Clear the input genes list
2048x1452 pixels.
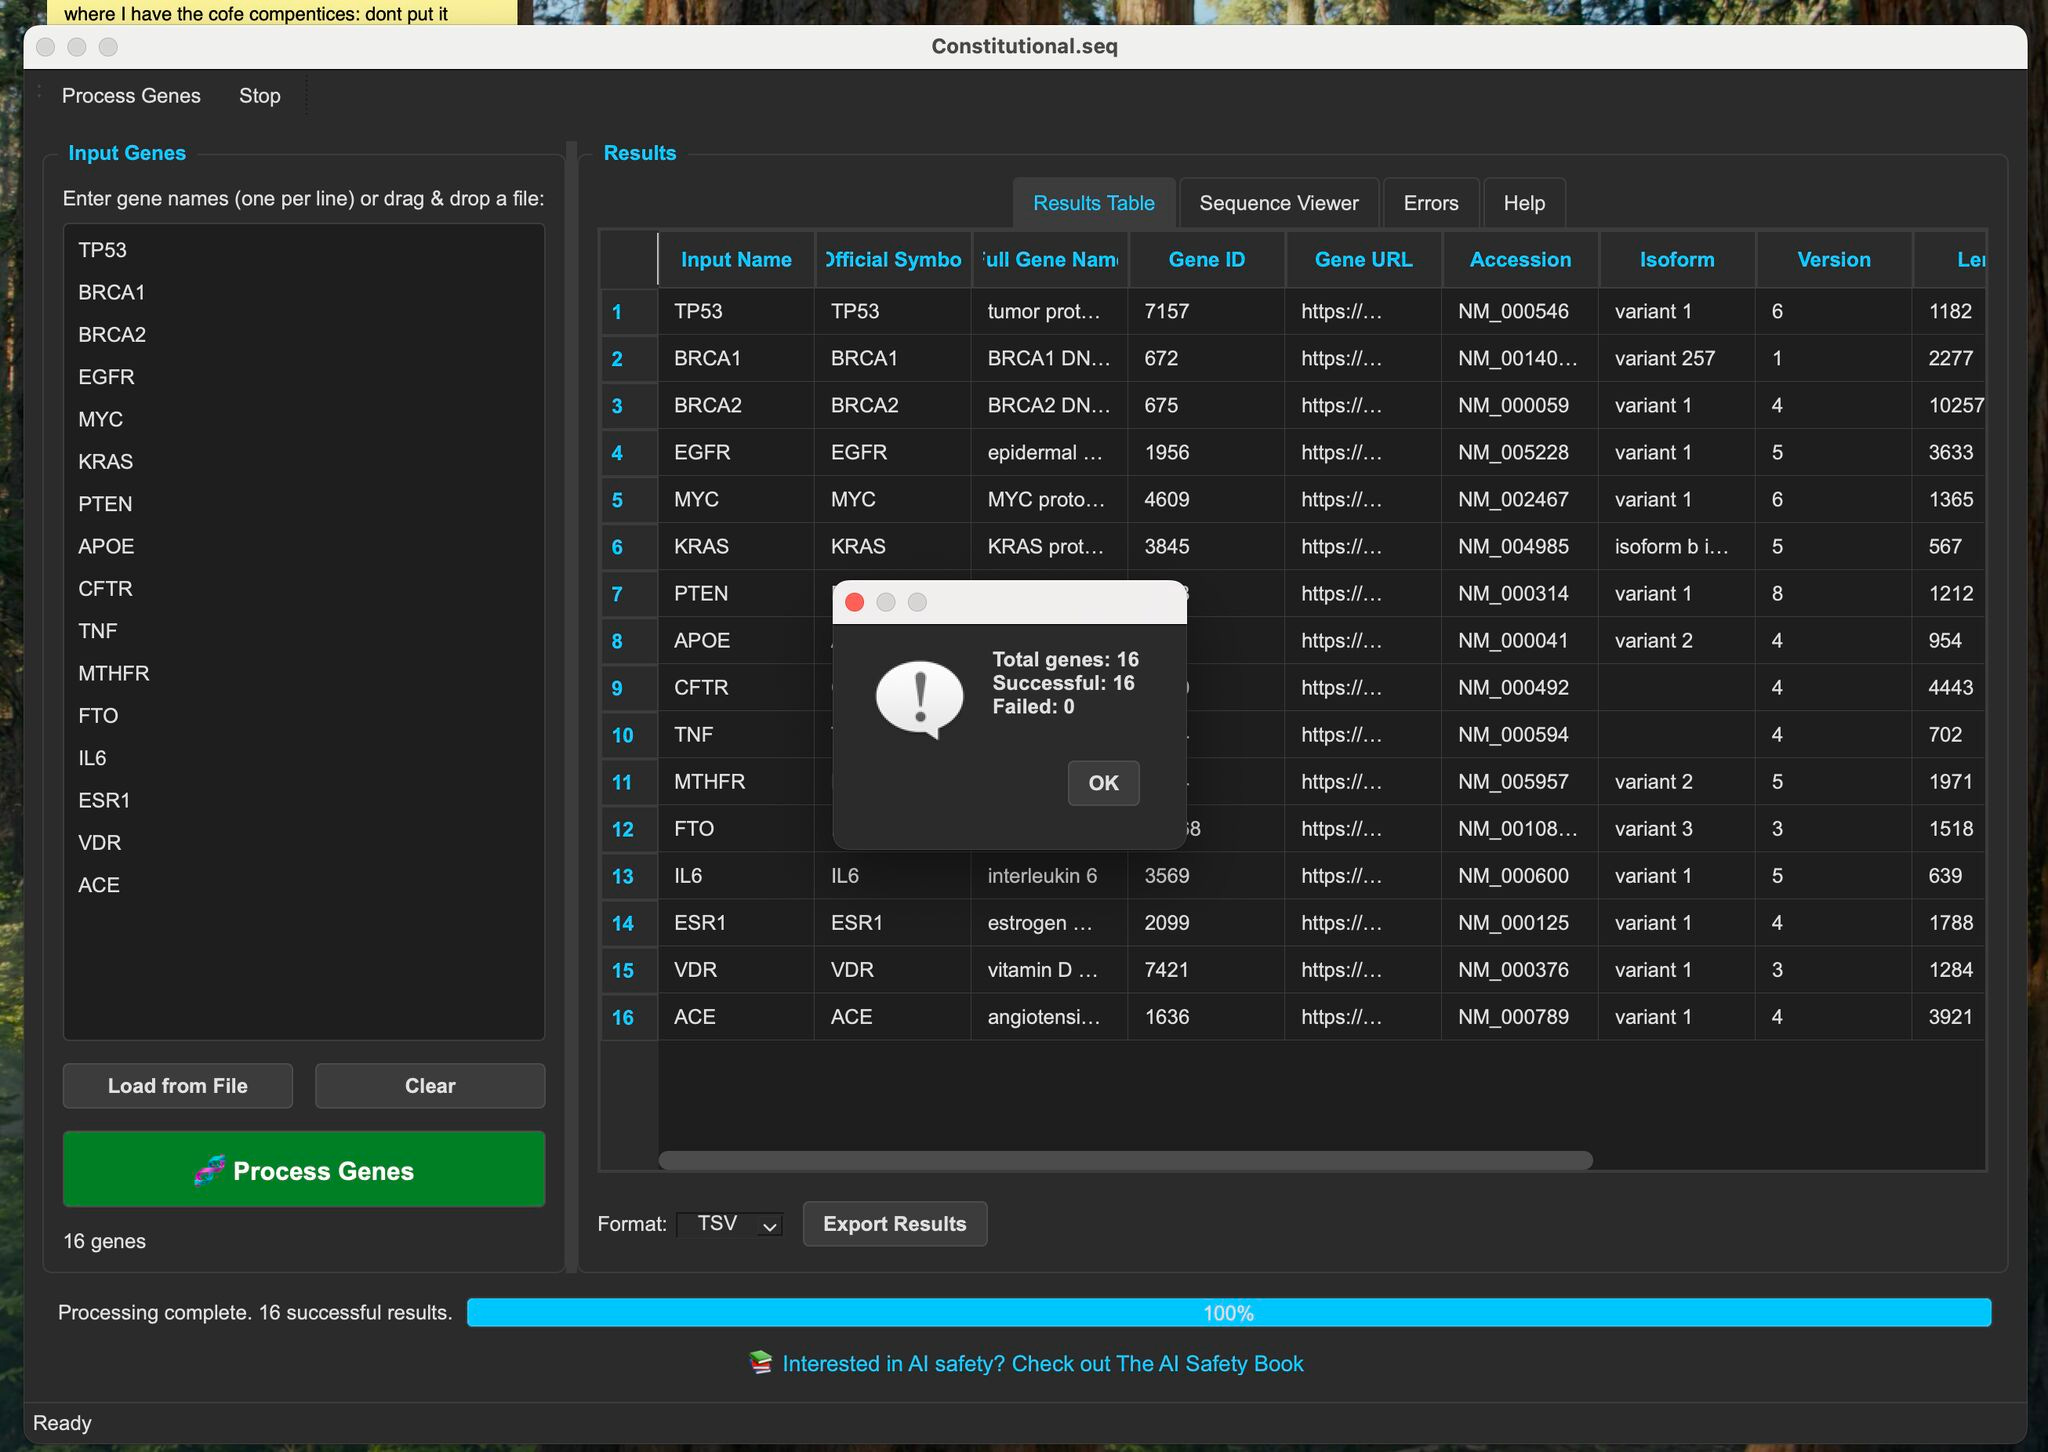(x=430, y=1086)
